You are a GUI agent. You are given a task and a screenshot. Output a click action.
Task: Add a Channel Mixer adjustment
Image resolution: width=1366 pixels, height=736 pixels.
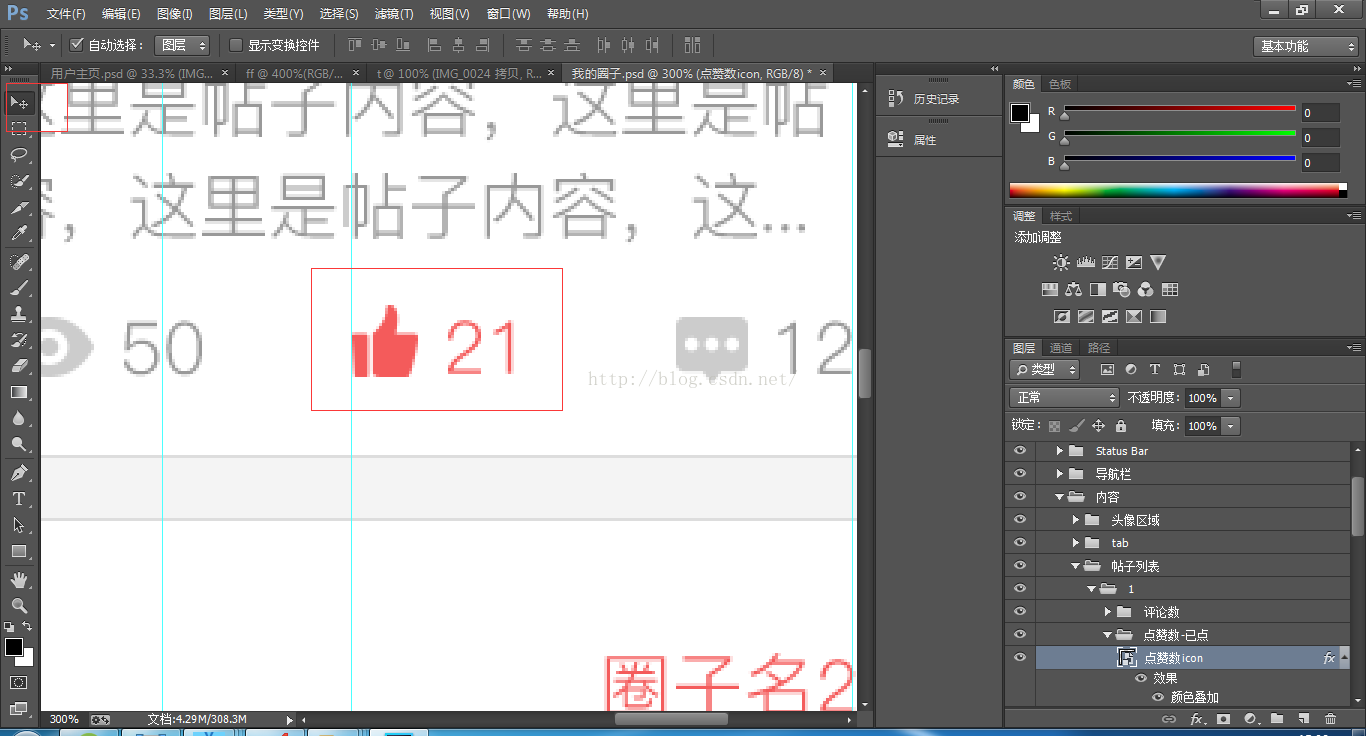coord(1146,289)
